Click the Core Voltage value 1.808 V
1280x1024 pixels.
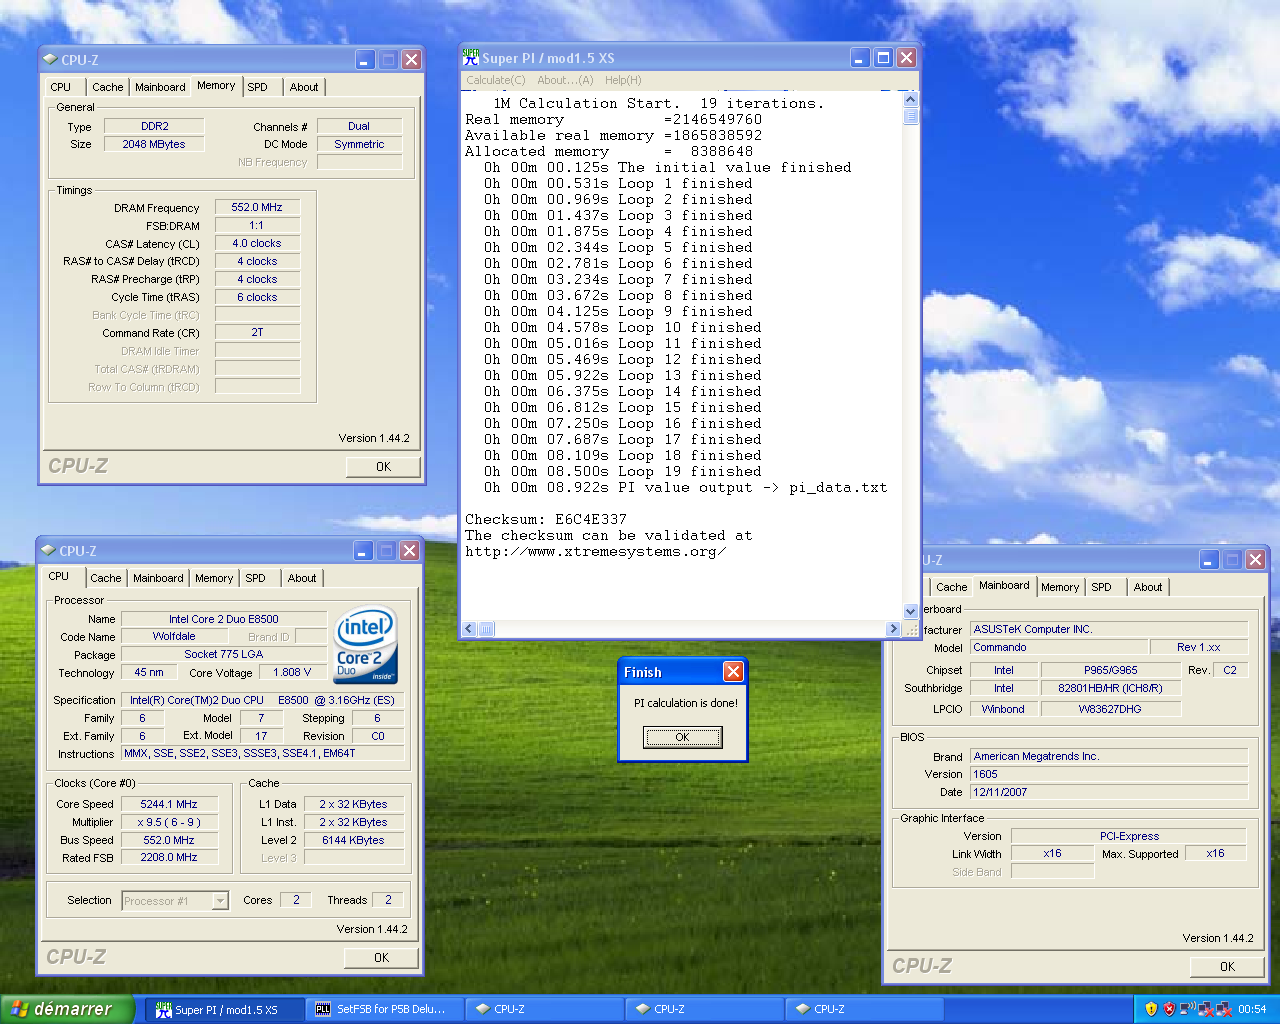tap(292, 672)
